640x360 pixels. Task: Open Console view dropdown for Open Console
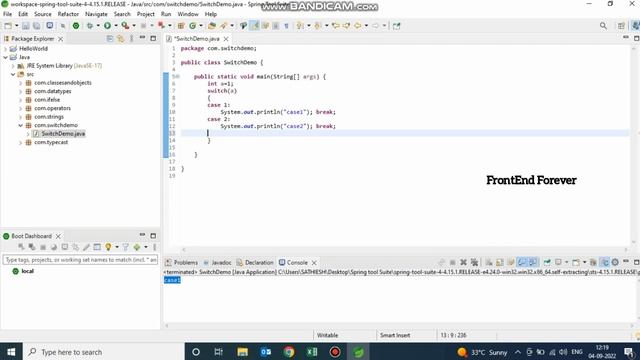(584, 262)
